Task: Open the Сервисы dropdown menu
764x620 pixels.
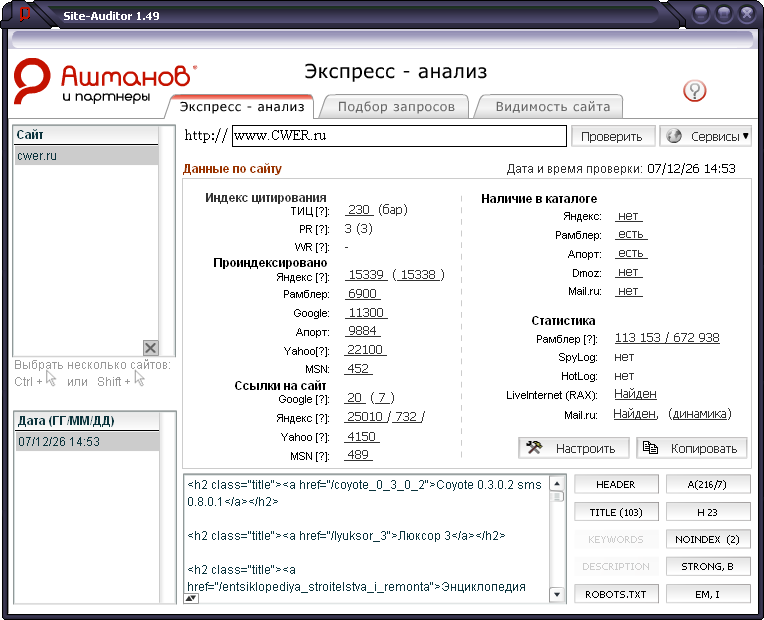Action: click(705, 136)
